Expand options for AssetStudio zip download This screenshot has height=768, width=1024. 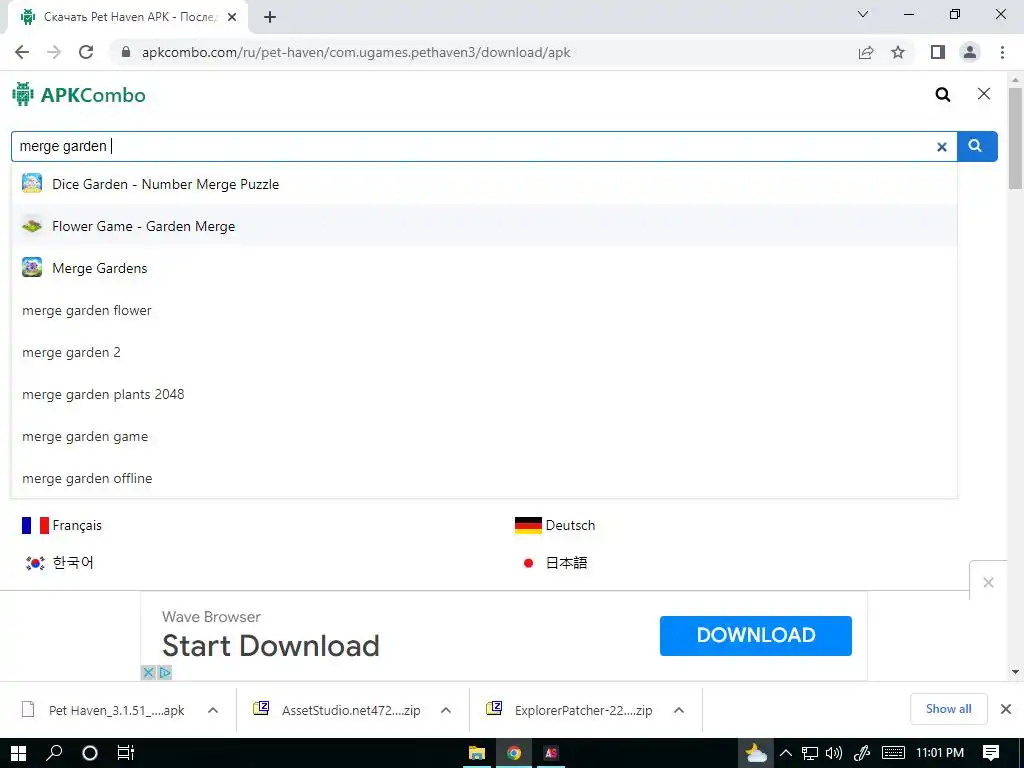446,710
